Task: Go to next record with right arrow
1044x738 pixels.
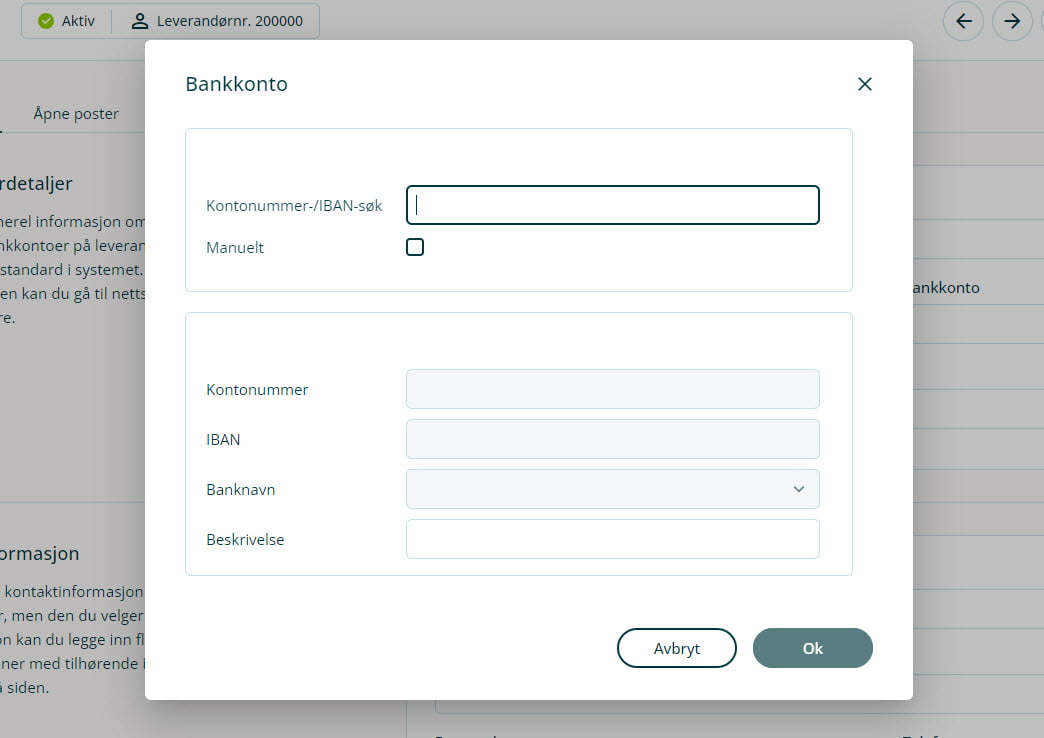Action: (1012, 21)
